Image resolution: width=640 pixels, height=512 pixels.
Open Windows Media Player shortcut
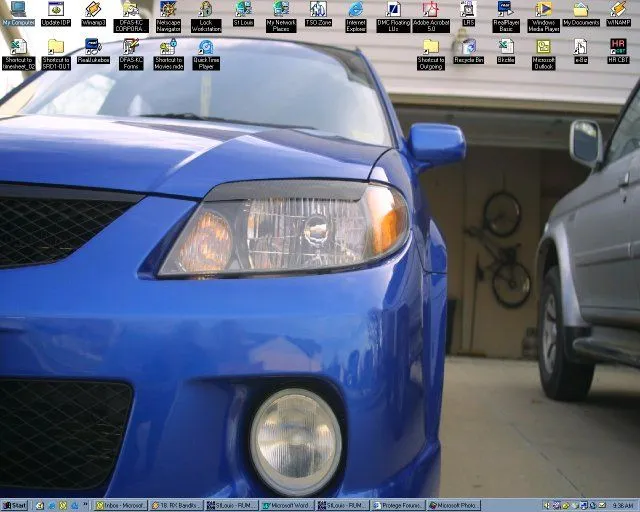(544, 10)
